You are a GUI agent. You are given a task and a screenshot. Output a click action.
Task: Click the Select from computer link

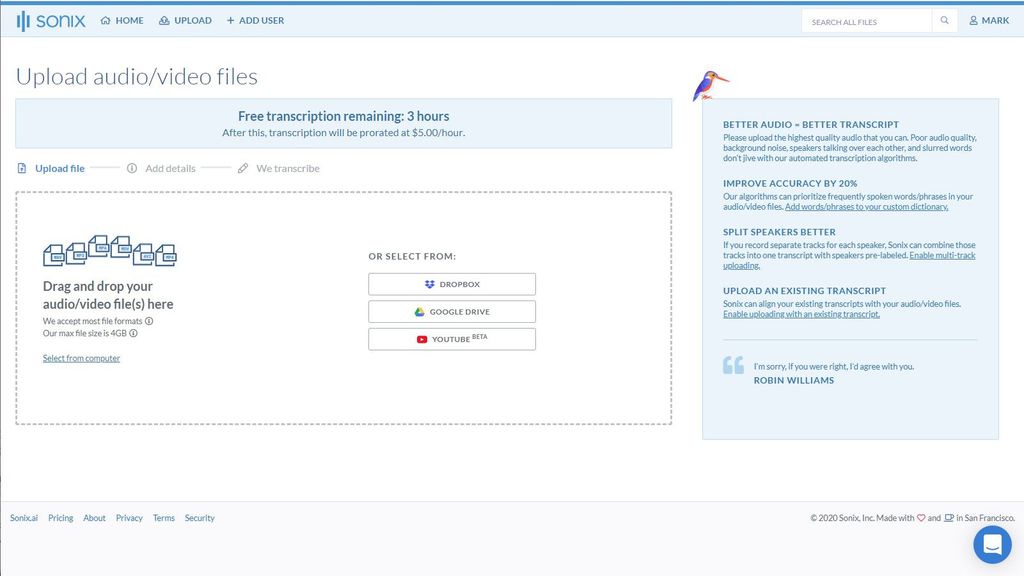tap(81, 357)
